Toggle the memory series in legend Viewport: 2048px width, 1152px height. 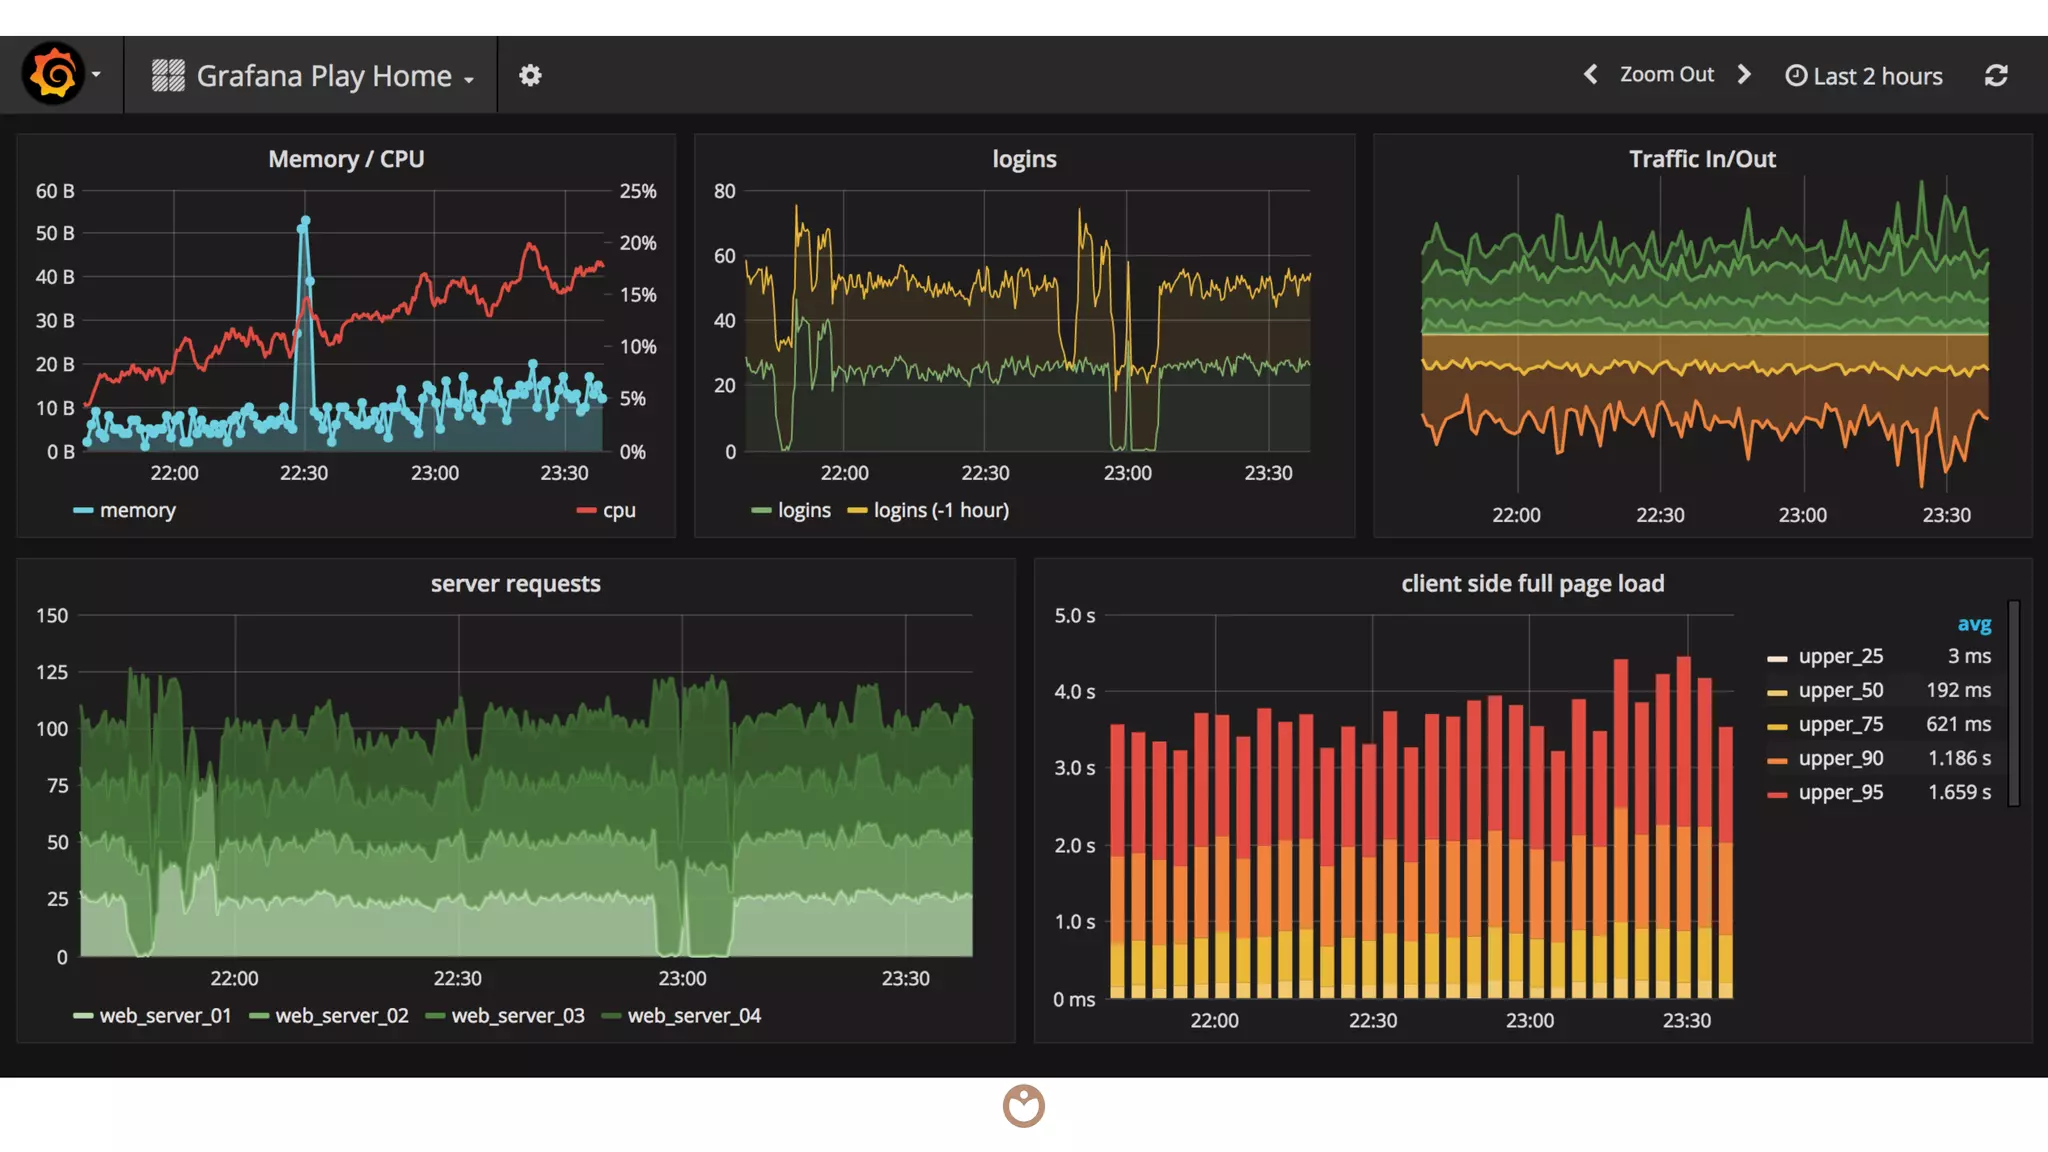pos(137,510)
